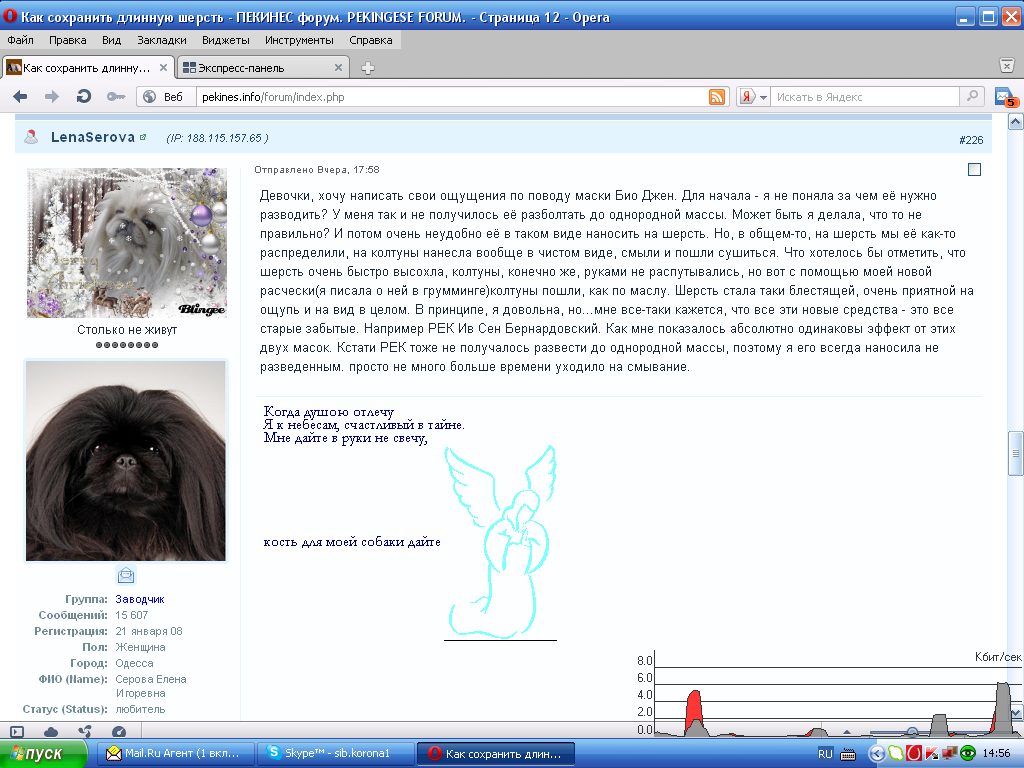Click the green eye icon in the system tray

point(968,754)
